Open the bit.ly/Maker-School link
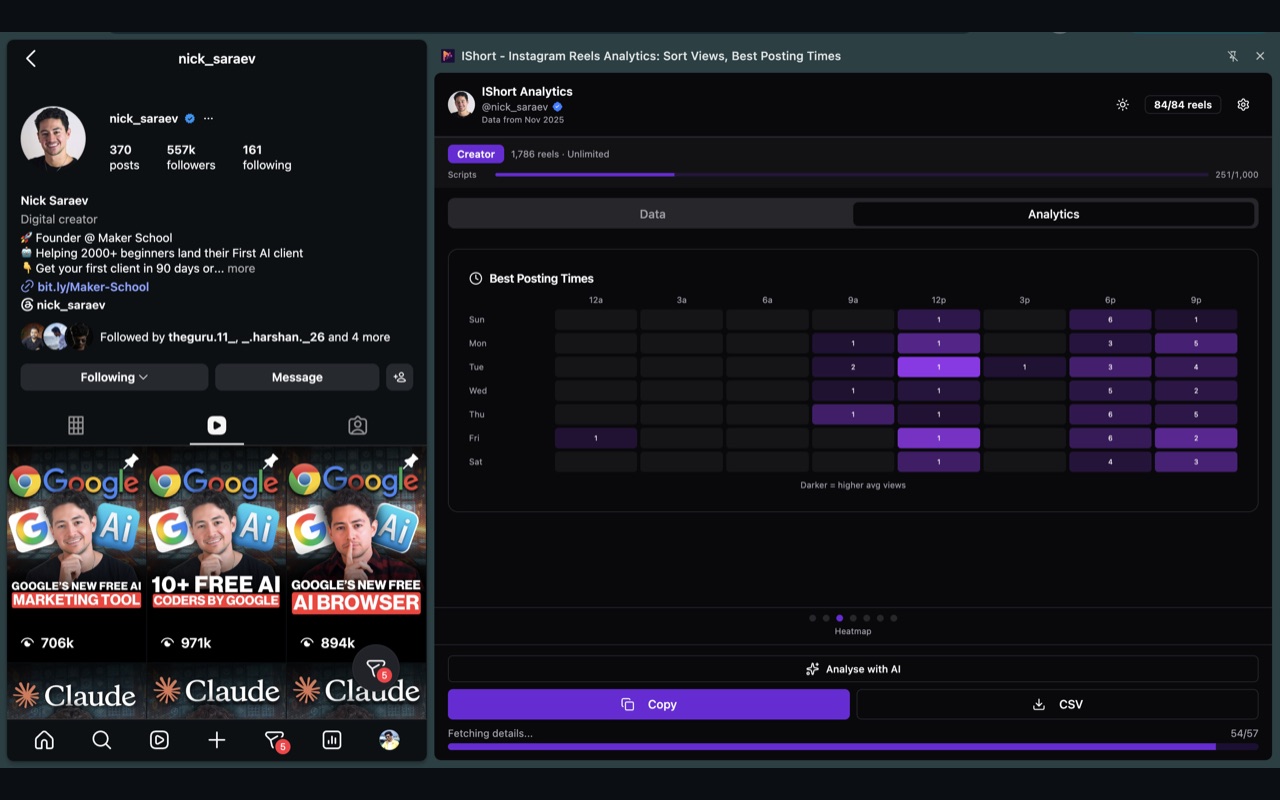The width and height of the screenshot is (1280, 800). pyautogui.click(x=93, y=287)
